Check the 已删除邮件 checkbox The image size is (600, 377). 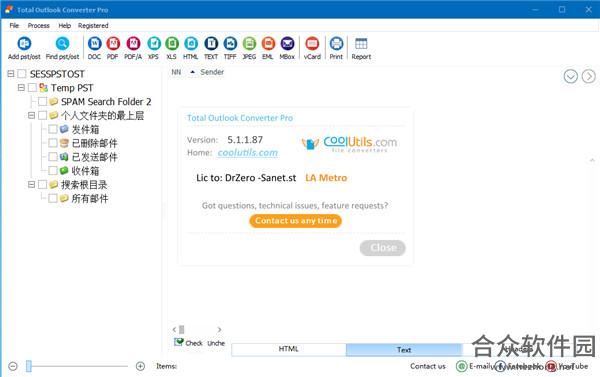pos(53,143)
